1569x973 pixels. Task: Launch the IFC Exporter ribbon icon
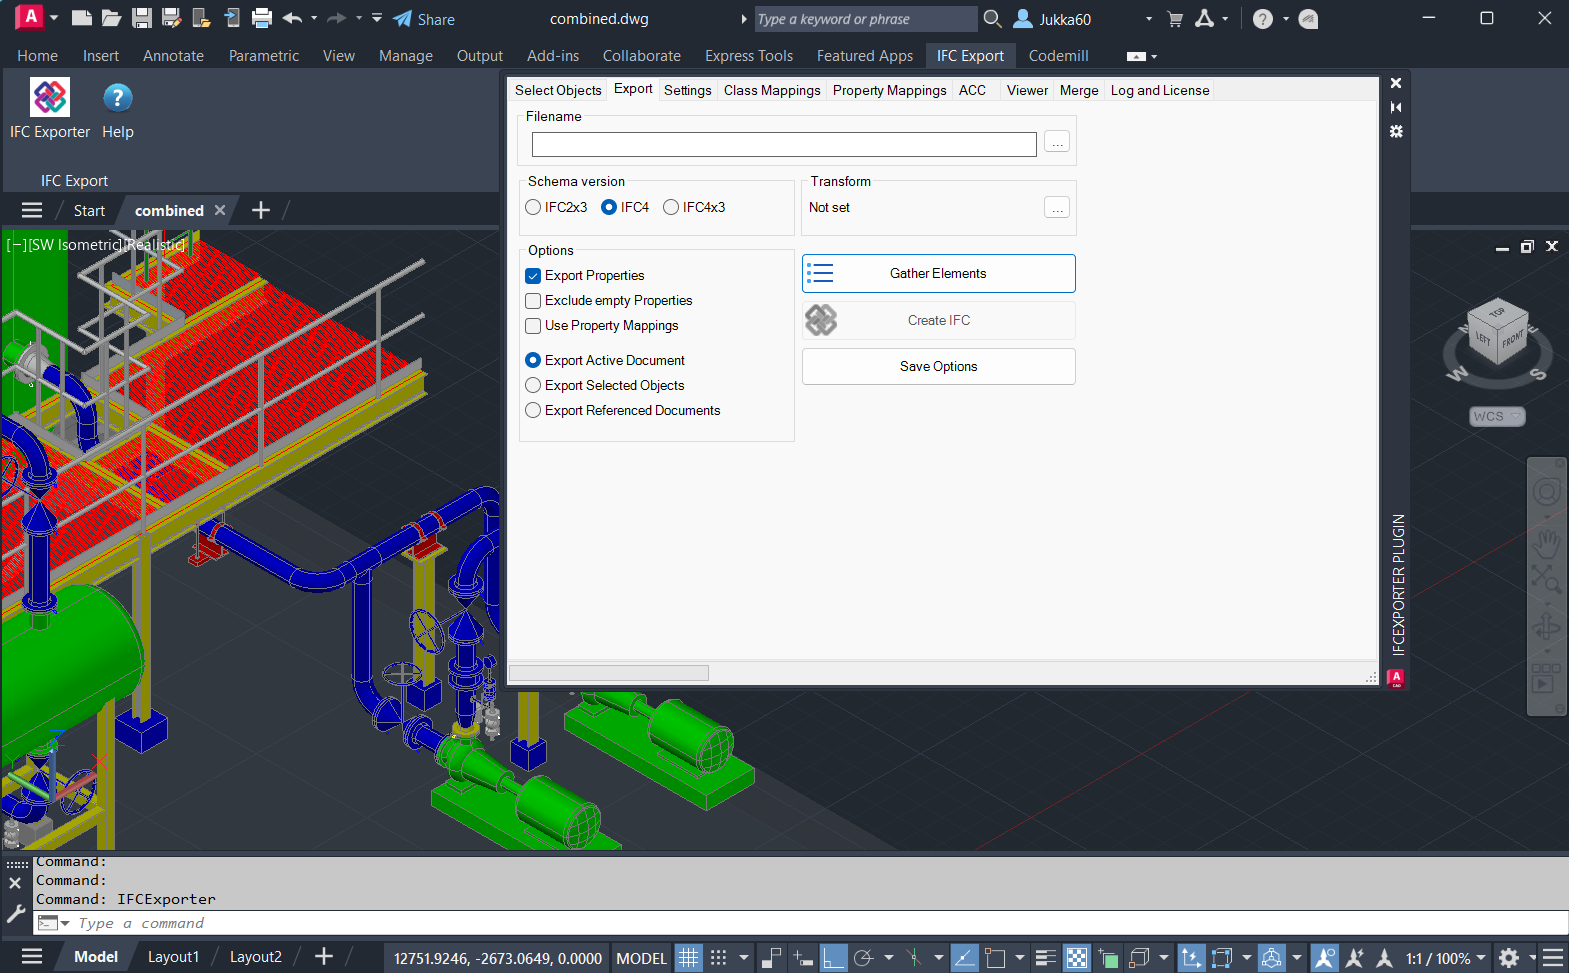click(50, 109)
